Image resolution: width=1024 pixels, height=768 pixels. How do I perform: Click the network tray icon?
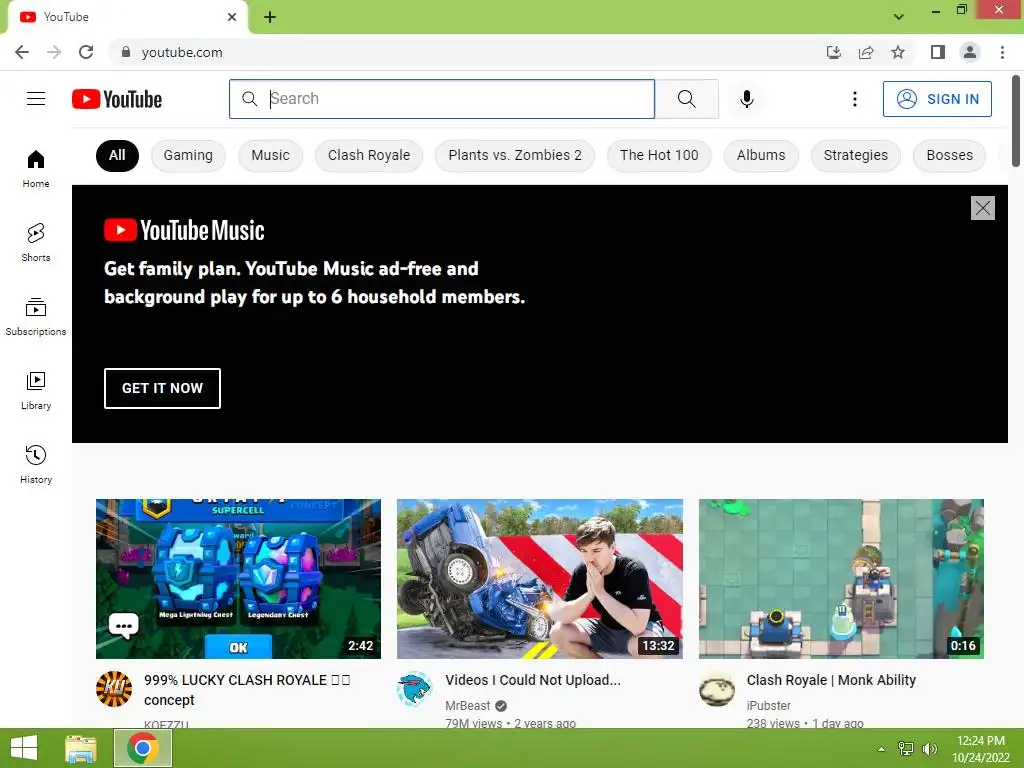pyautogui.click(x=906, y=749)
